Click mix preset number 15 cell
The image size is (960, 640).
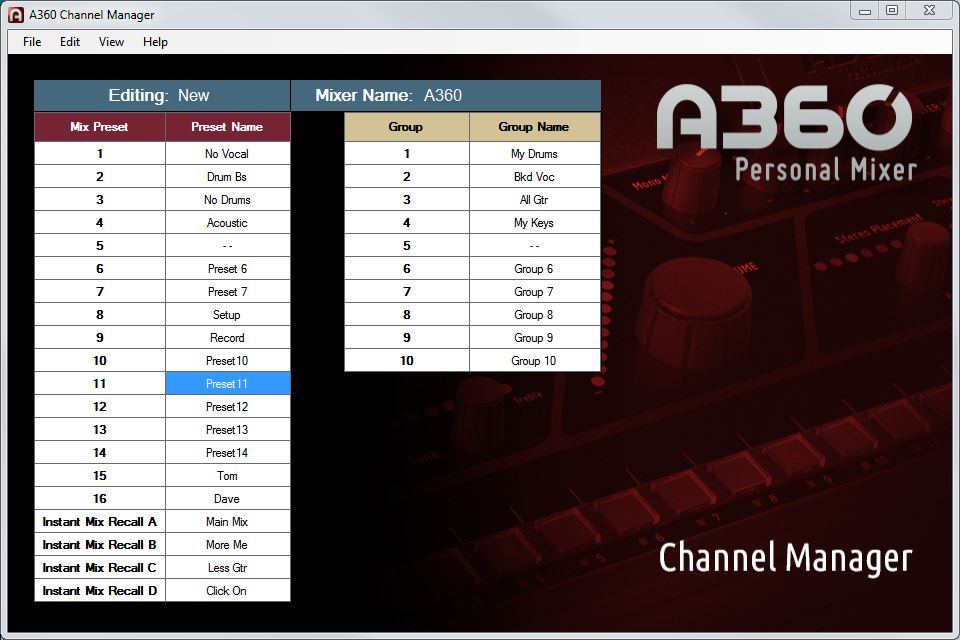100,475
